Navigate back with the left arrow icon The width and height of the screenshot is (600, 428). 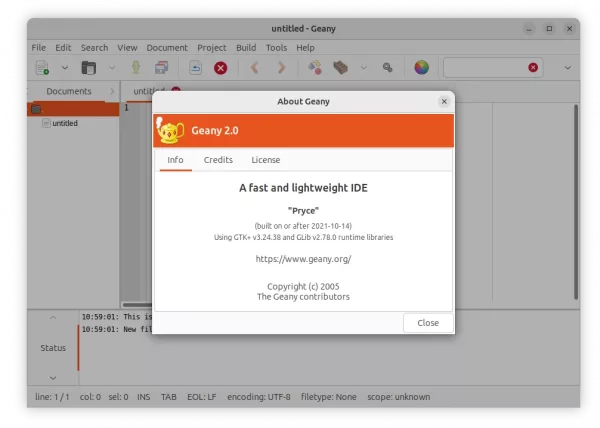tap(255, 68)
